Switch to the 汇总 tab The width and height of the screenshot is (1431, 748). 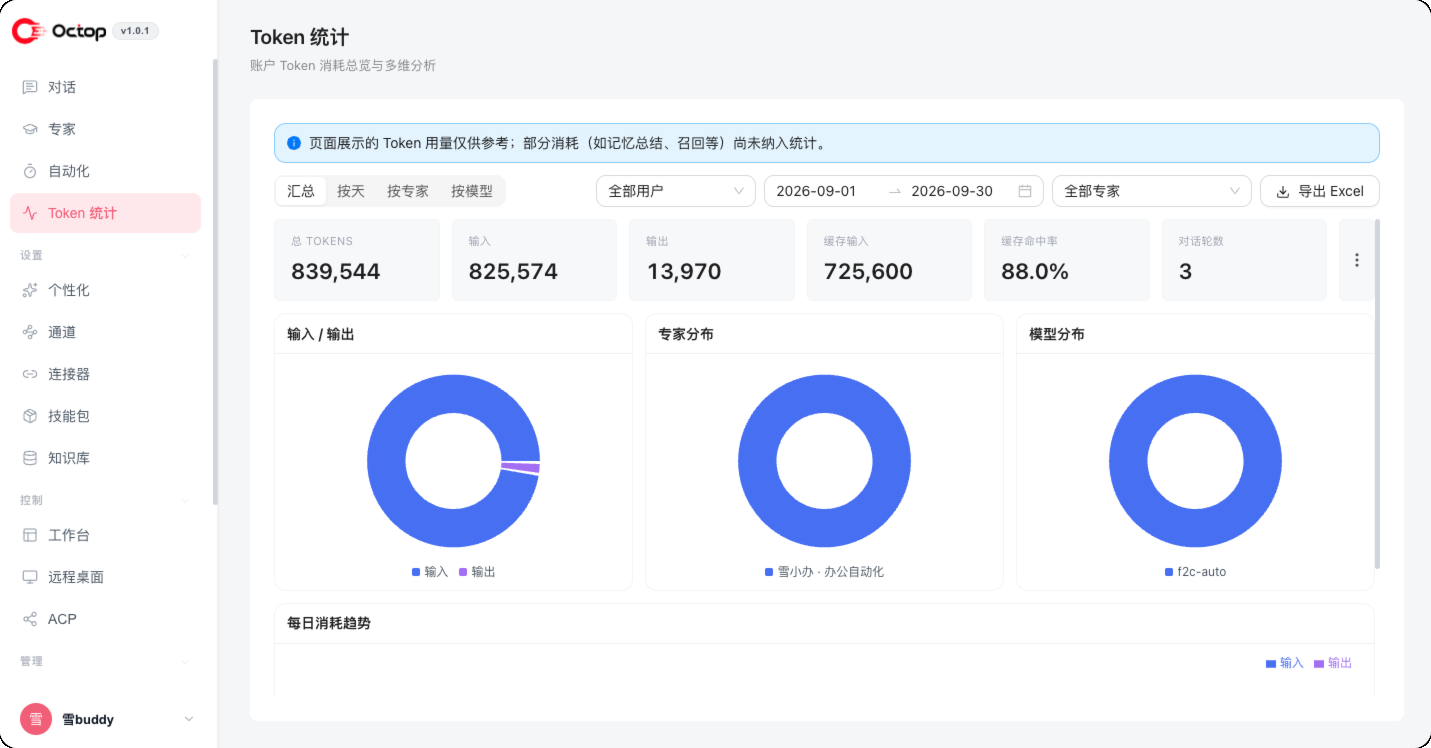coord(301,191)
